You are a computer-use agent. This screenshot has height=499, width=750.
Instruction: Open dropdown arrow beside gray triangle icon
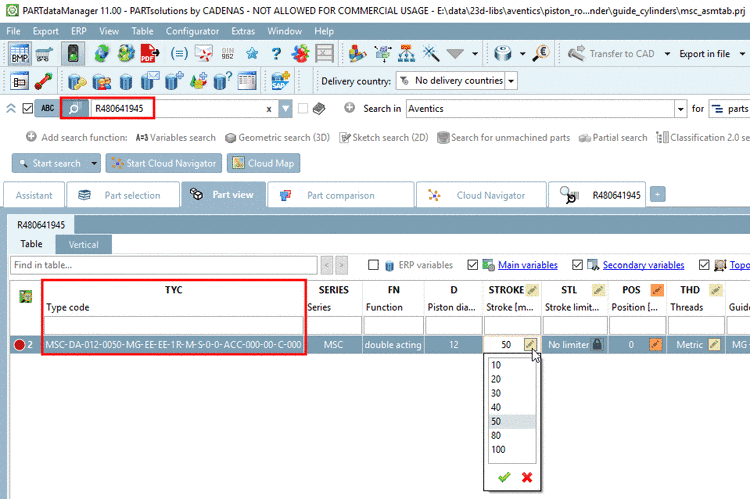click(475, 54)
